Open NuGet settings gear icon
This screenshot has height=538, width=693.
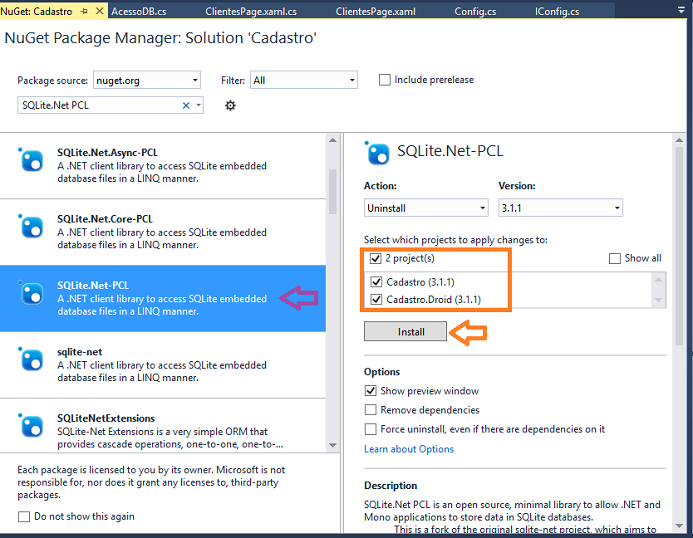click(230, 105)
